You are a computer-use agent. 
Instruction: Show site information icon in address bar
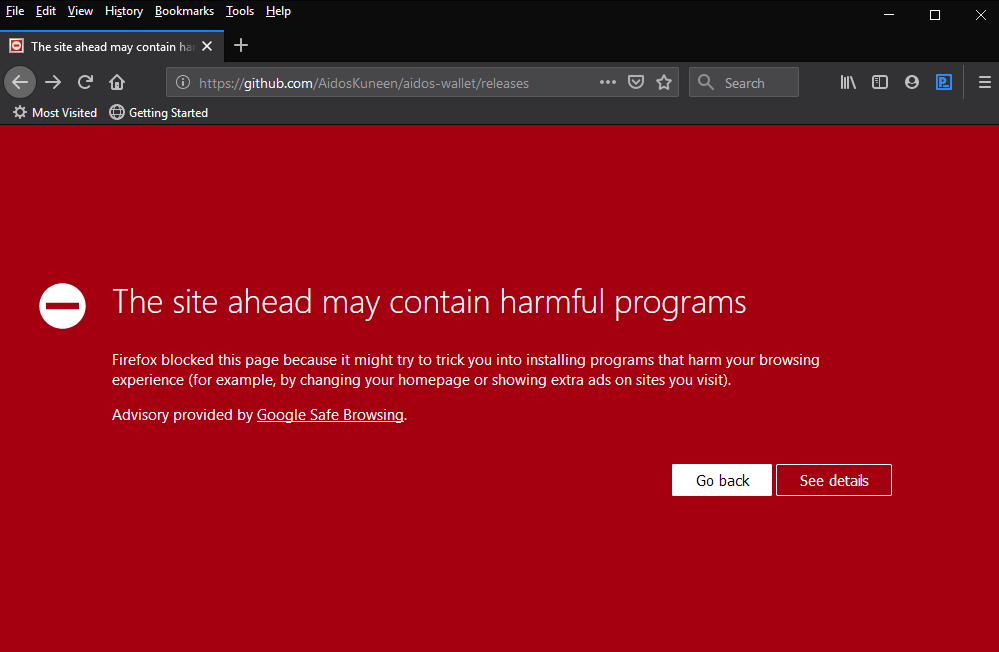[x=183, y=82]
